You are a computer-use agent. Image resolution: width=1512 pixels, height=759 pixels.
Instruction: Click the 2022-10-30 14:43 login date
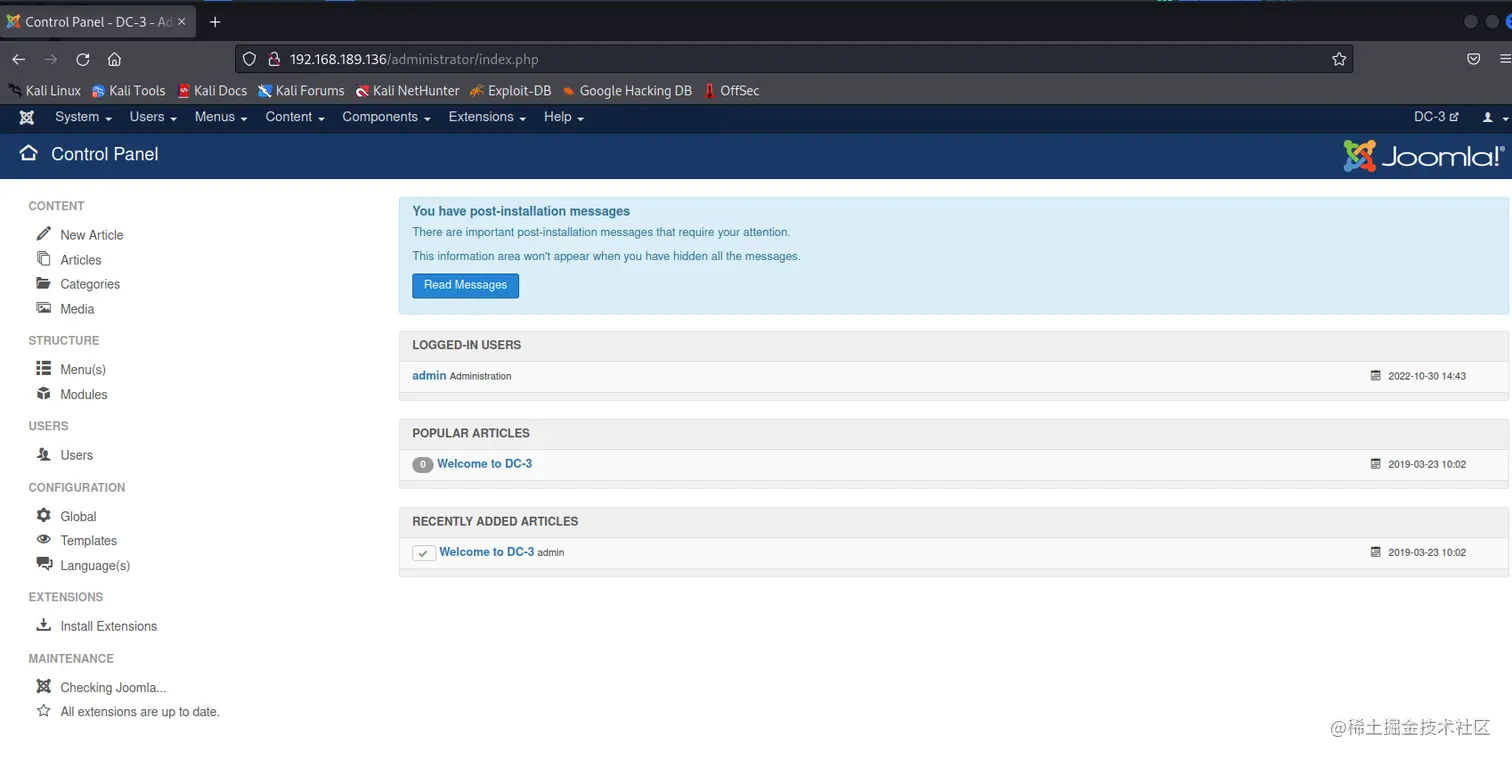pyautogui.click(x=1427, y=376)
